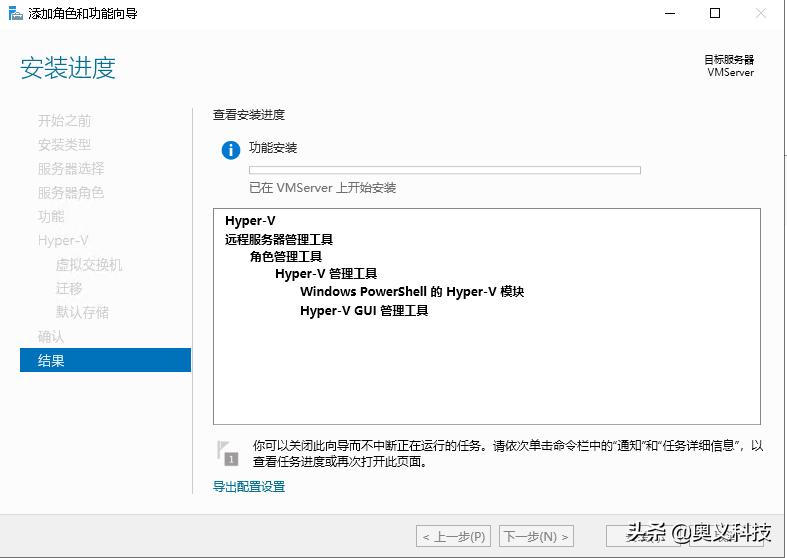Image resolution: width=787 pixels, height=558 pixels.
Task: Minimize the wizard window
Action: (670, 14)
